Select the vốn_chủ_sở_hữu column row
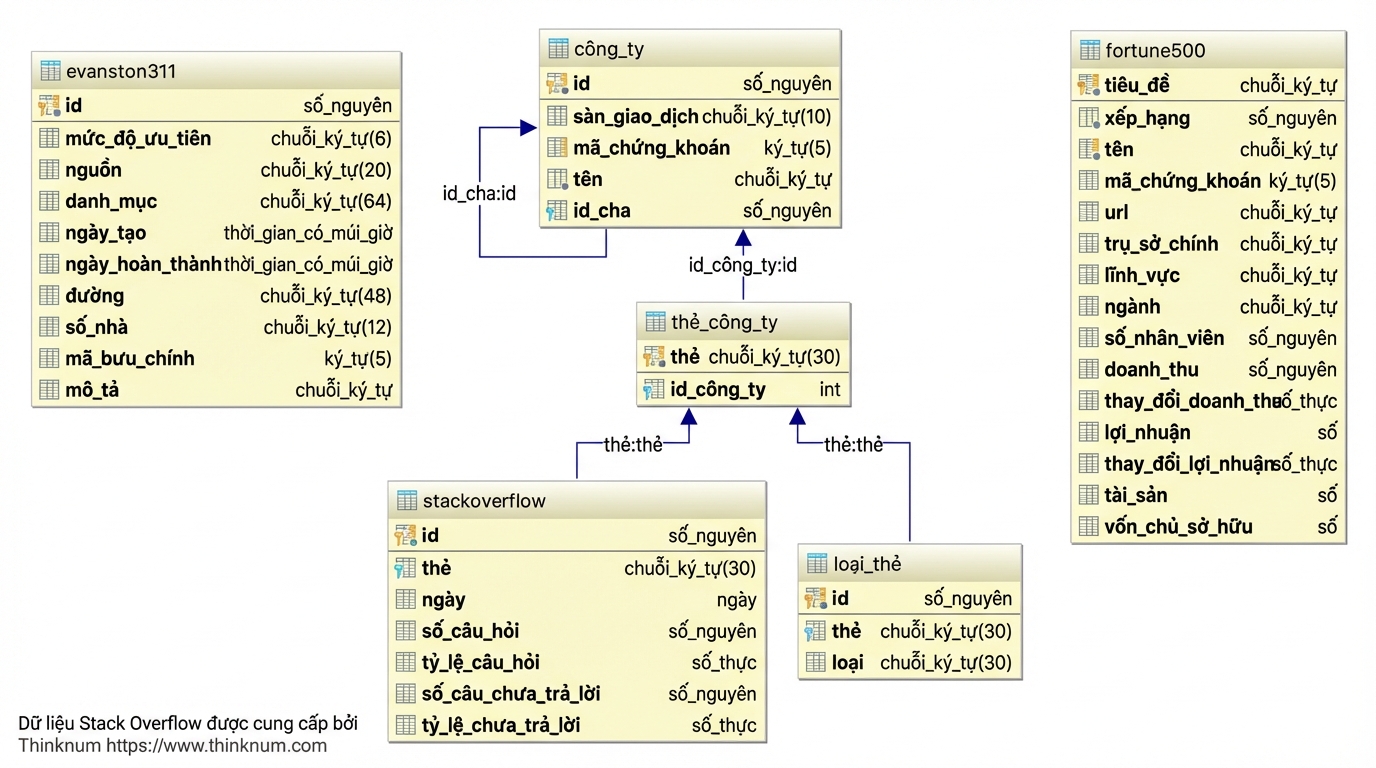This screenshot has height=768, width=1376. click(x=1208, y=527)
